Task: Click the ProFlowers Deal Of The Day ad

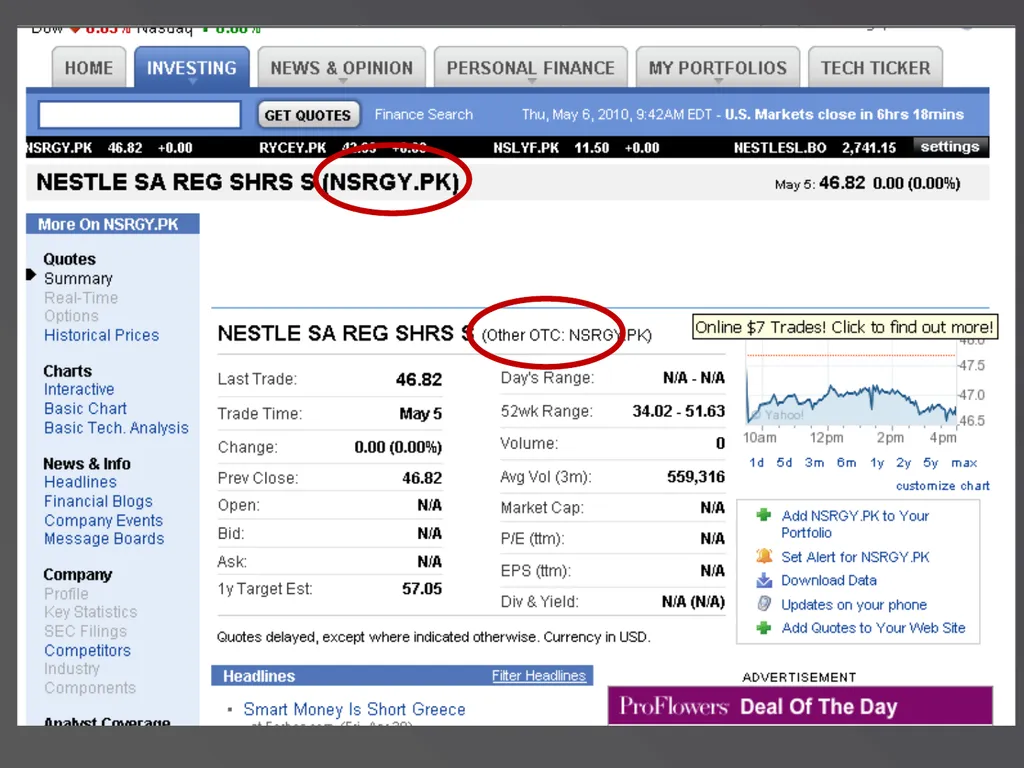Action: 800,706
